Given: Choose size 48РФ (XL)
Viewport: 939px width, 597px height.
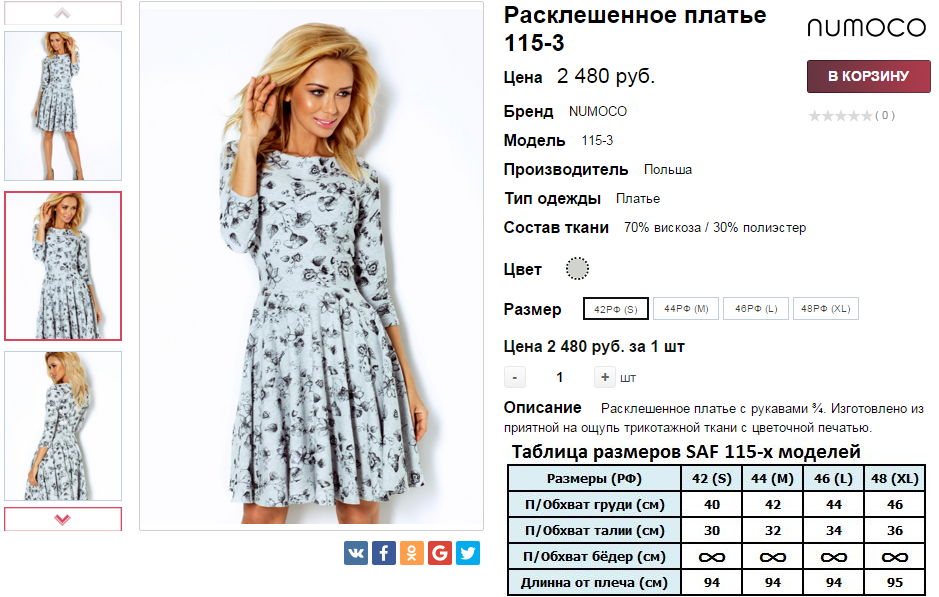Looking at the screenshot, I should [826, 308].
